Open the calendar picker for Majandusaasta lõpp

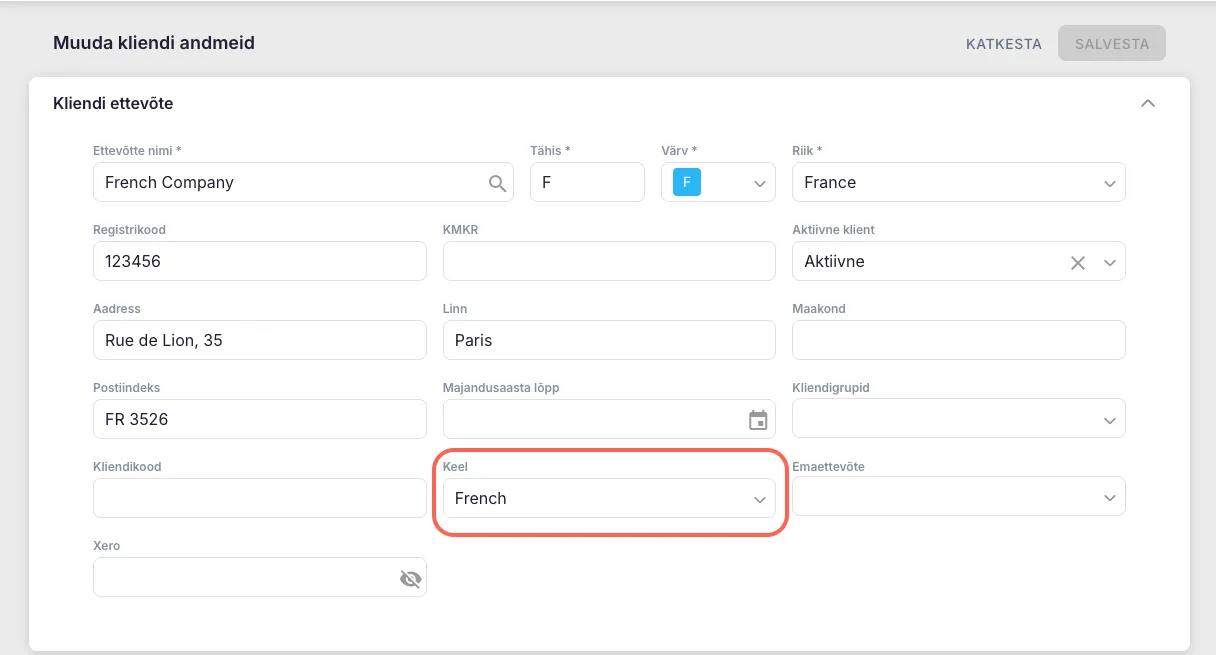pyautogui.click(x=758, y=420)
